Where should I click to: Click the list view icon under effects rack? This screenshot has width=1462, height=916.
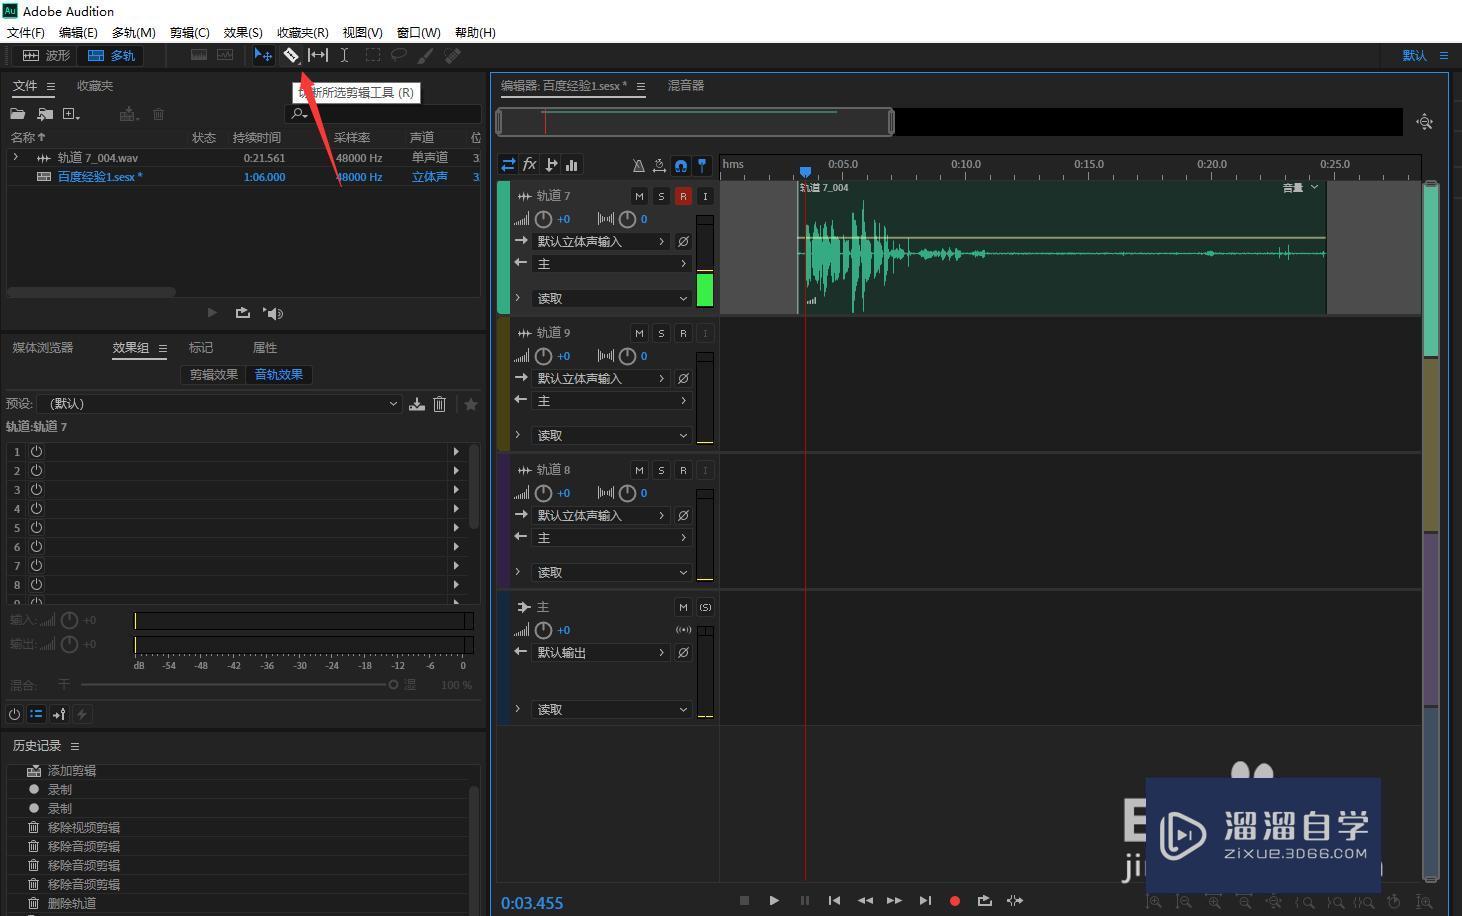[36, 714]
